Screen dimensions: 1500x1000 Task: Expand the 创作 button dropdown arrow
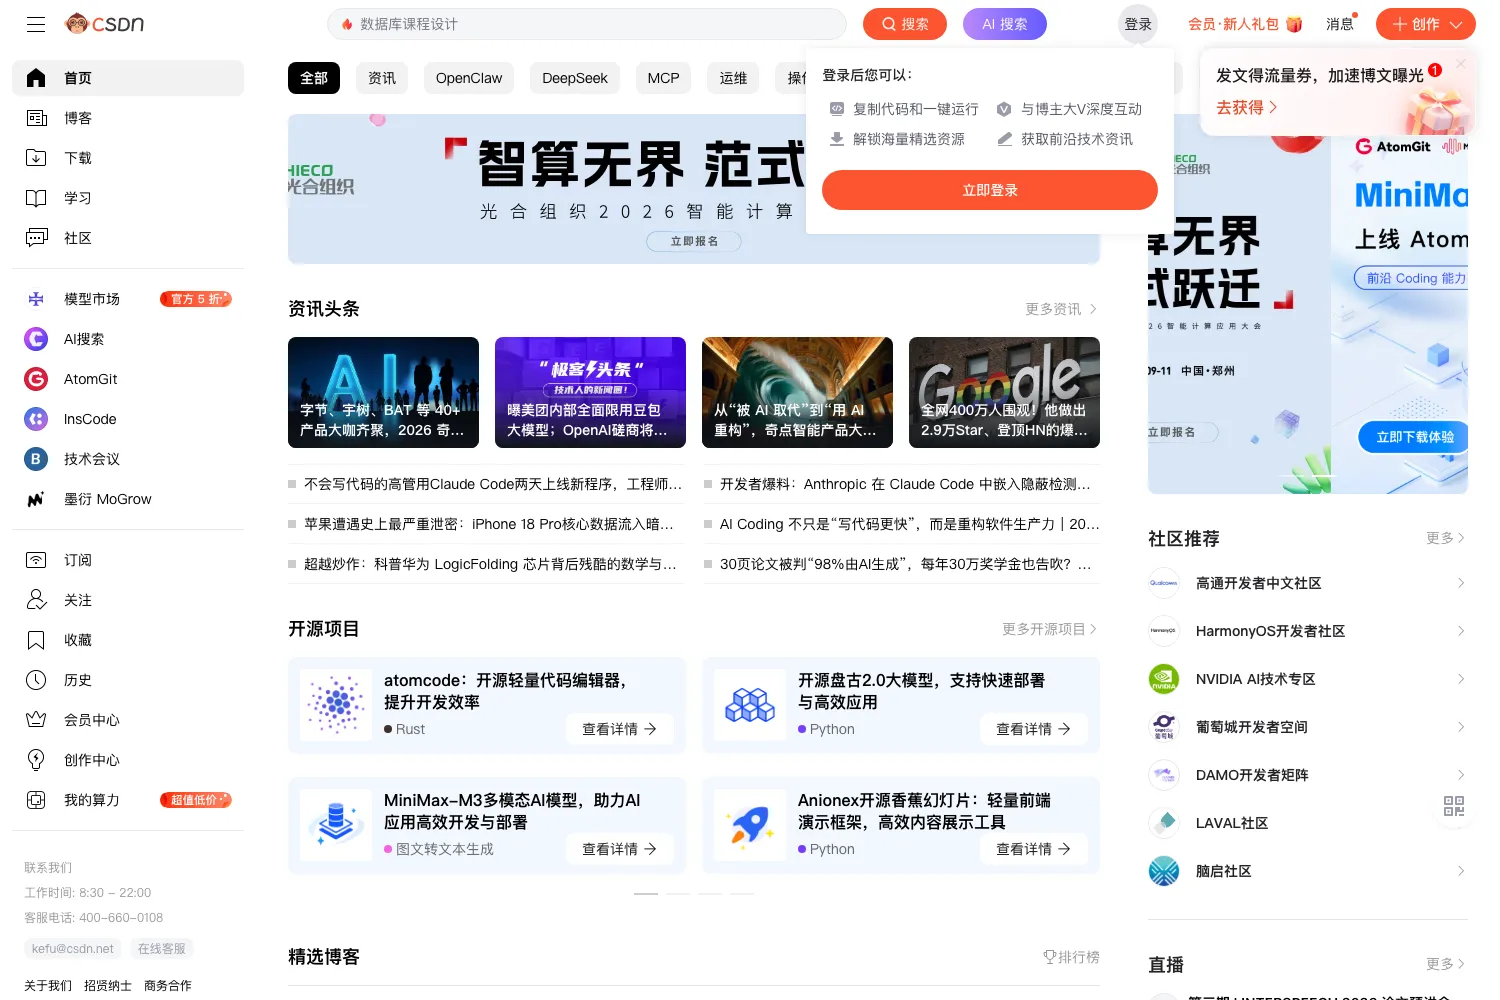click(1456, 24)
